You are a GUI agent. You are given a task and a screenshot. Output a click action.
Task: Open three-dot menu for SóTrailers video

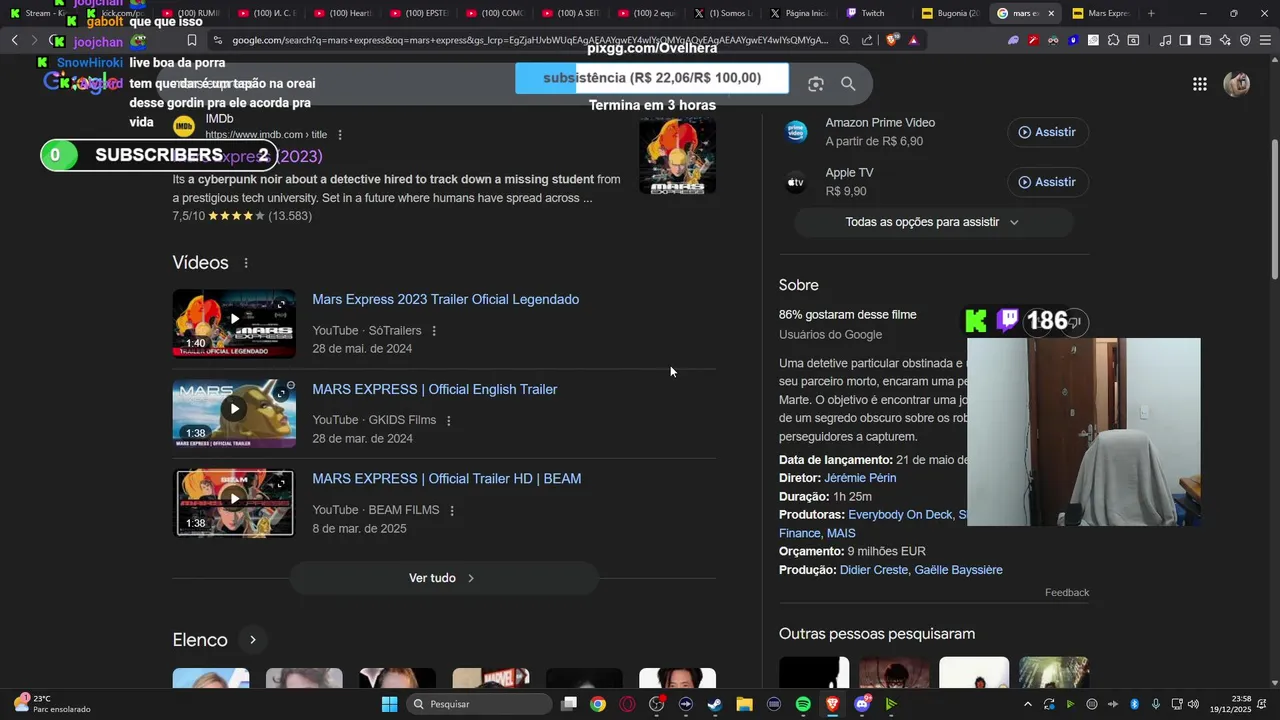(x=434, y=331)
